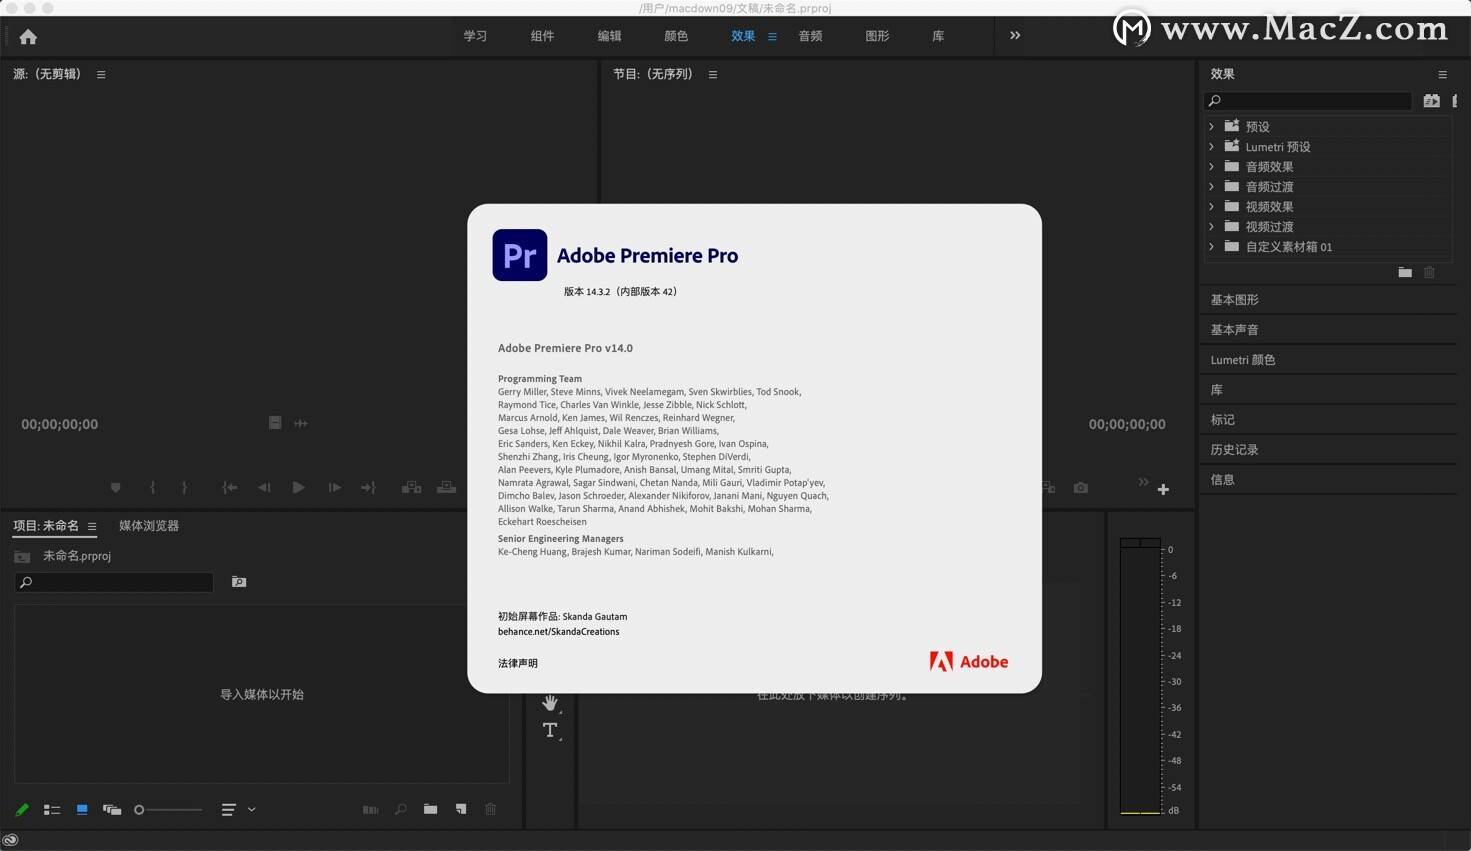Open the 效果 workspace menu icon
Image resolution: width=1471 pixels, height=851 pixels.
[772, 36]
